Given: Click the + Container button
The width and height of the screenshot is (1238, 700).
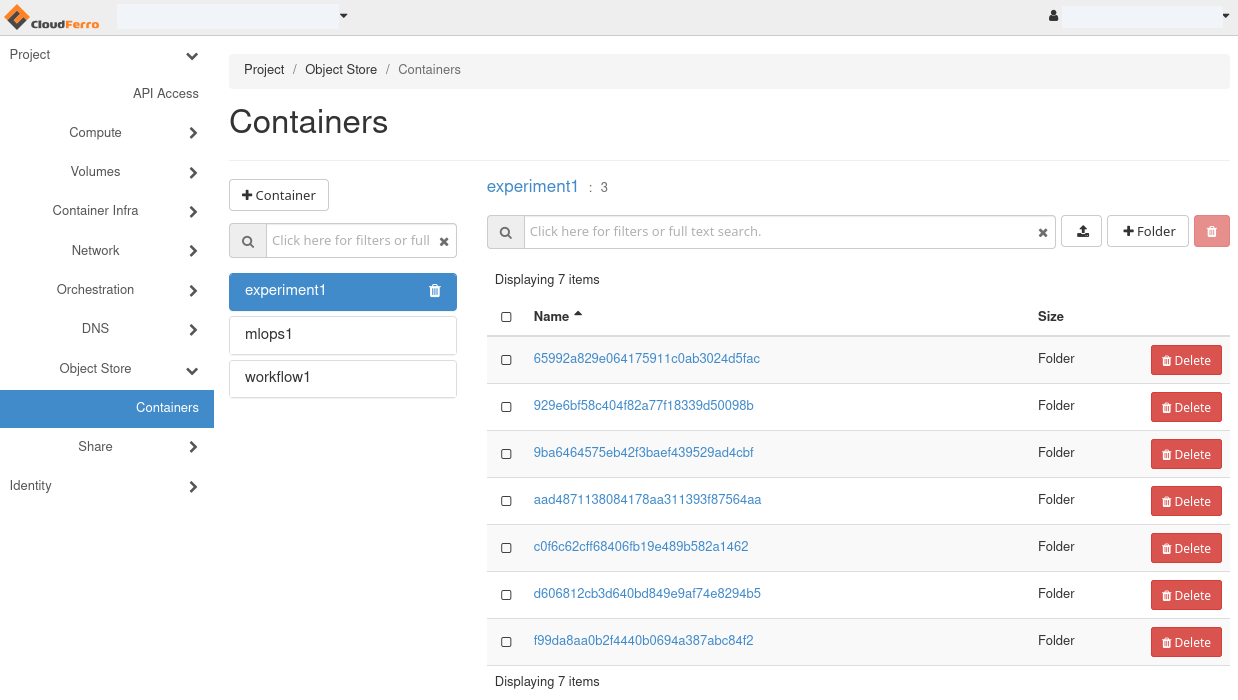Looking at the screenshot, I should click(x=279, y=195).
